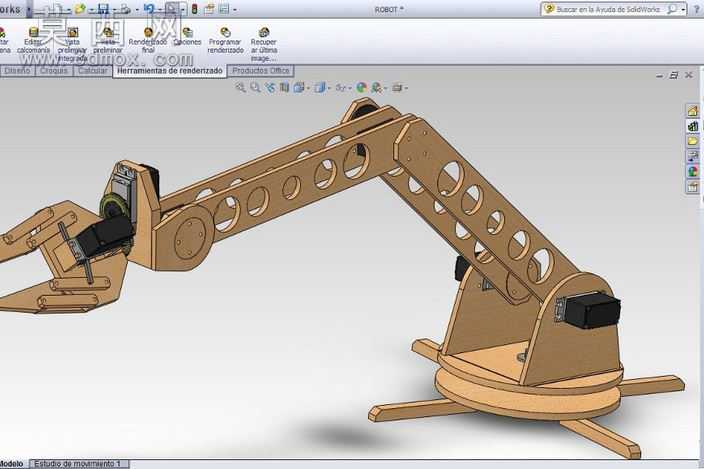Open File Explorer folder side panel
The width and height of the screenshot is (704, 469).
693,141
